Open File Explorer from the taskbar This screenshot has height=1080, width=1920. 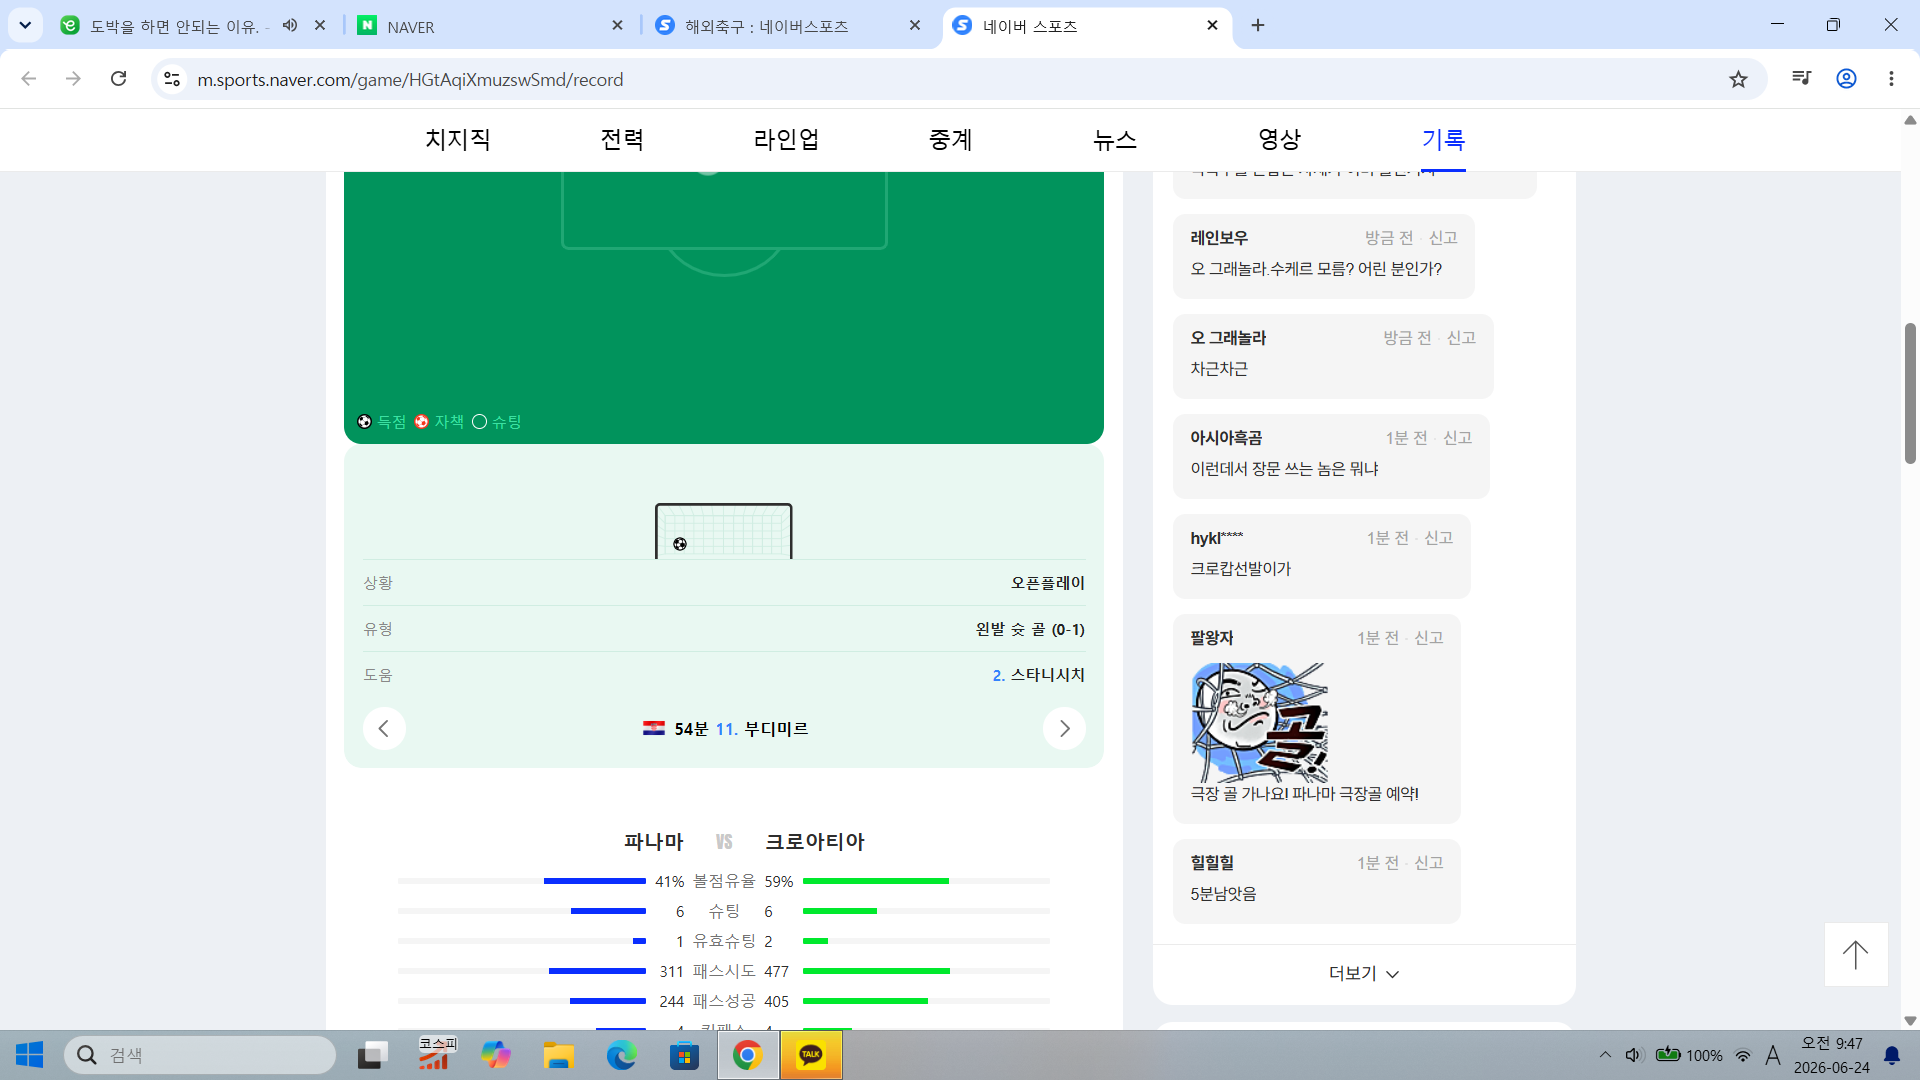pos(558,1055)
